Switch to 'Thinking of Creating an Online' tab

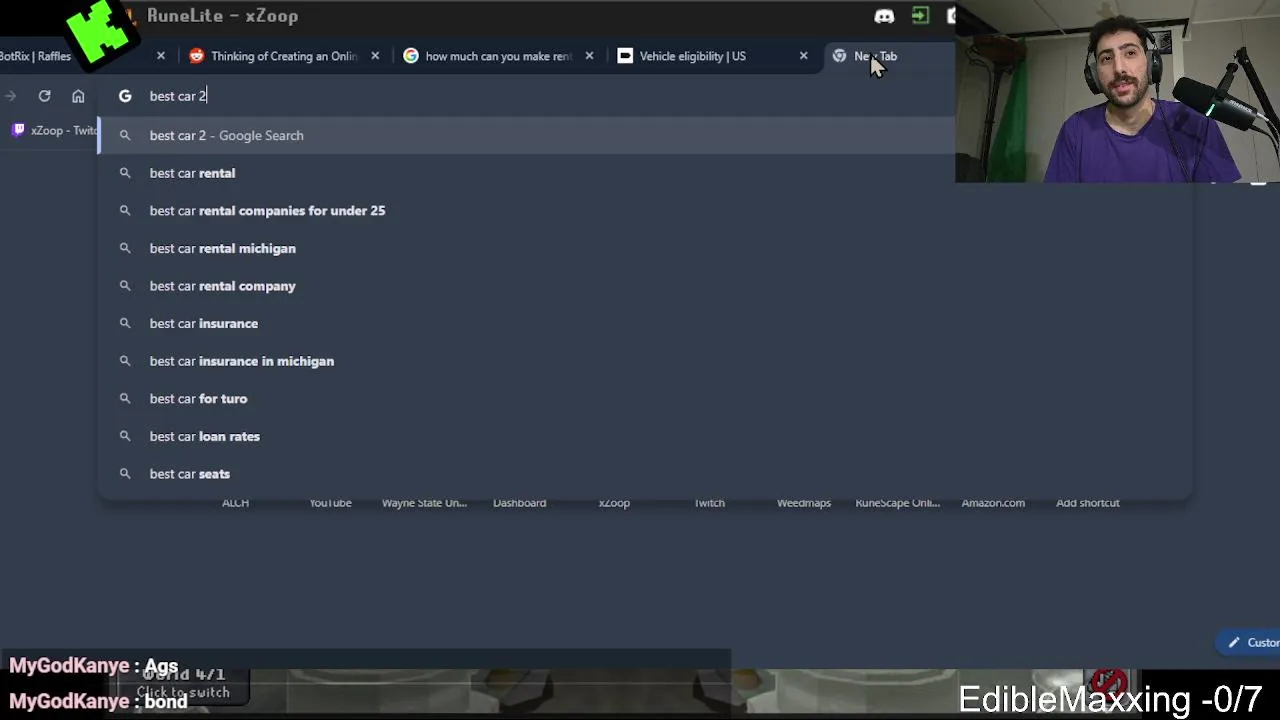pos(283,56)
